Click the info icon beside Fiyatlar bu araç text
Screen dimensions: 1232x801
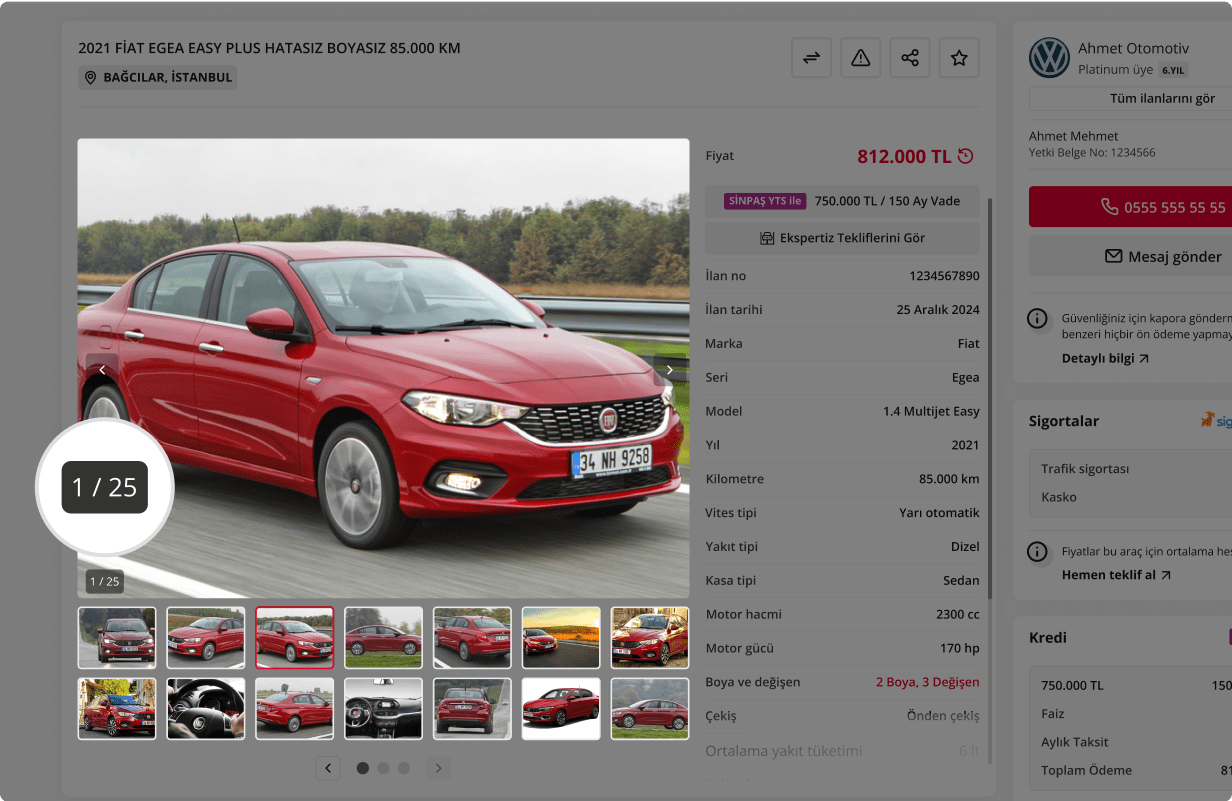(1038, 552)
